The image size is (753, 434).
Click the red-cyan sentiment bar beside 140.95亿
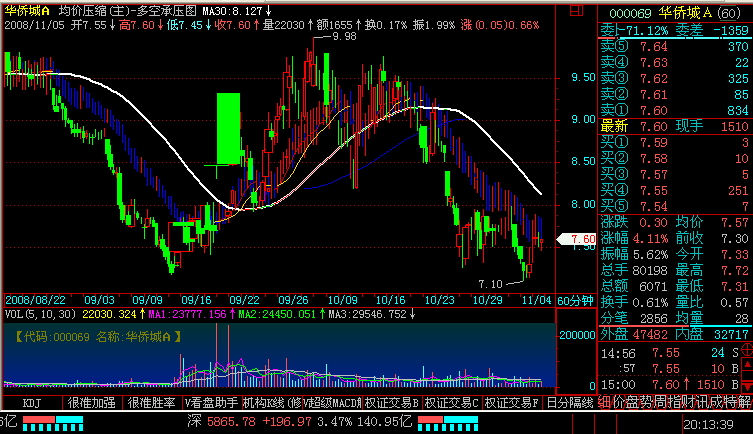tap(448, 423)
